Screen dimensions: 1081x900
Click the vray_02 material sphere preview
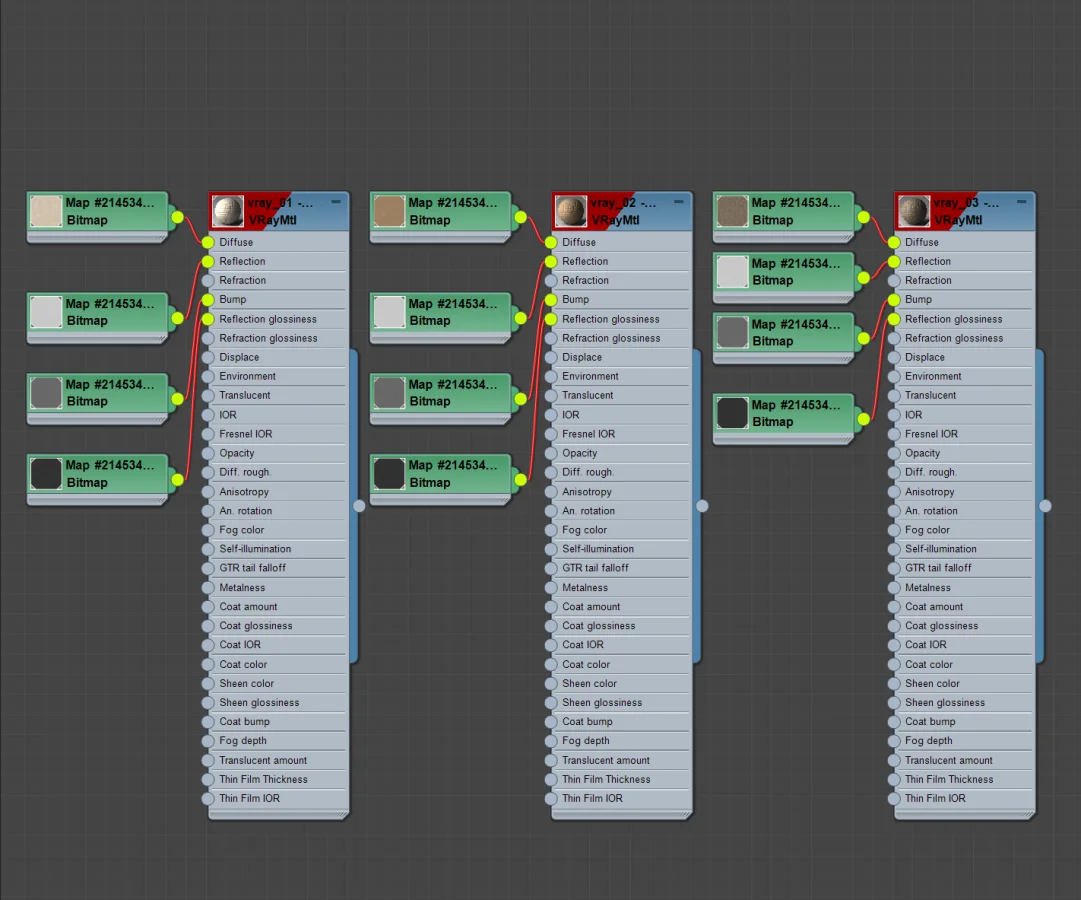(x=571, y=211)
